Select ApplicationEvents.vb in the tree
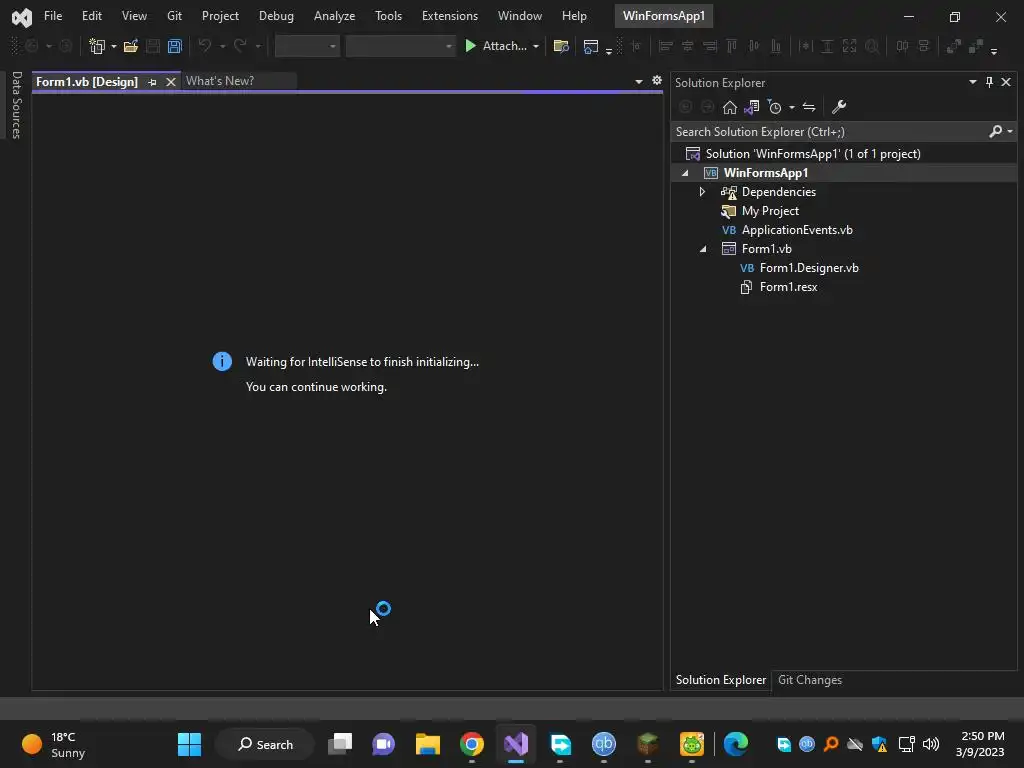 (797, 230)
